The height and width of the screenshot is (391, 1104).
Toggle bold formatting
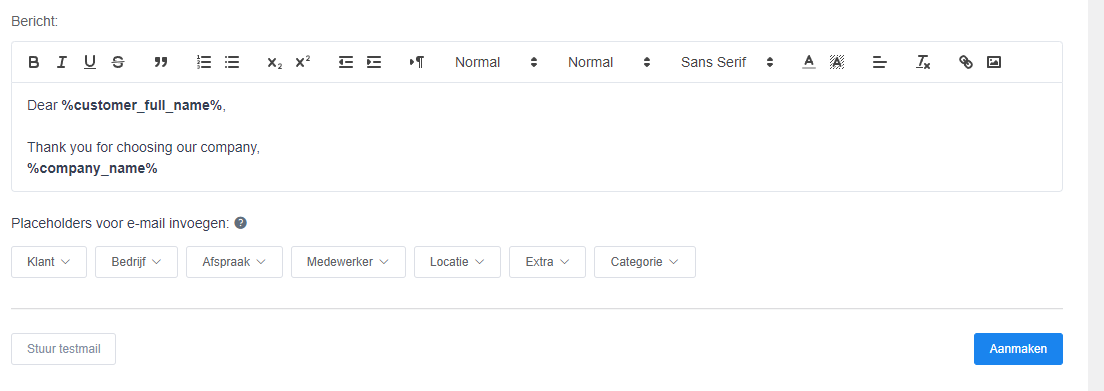(34, 62)
